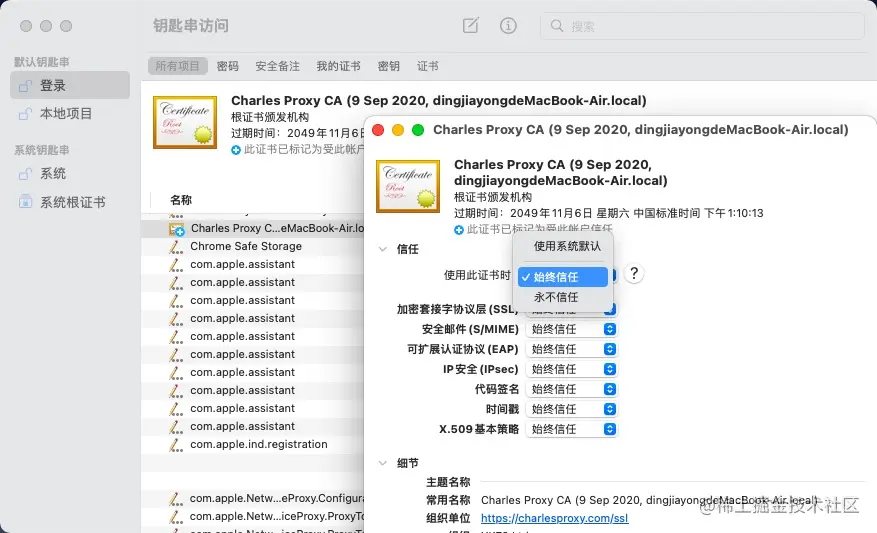Open the IP 安全 (IPsec) trust dropdown
Image resolution: width=877 pixels, height=533 pixels.
click(x=571, y=369)
